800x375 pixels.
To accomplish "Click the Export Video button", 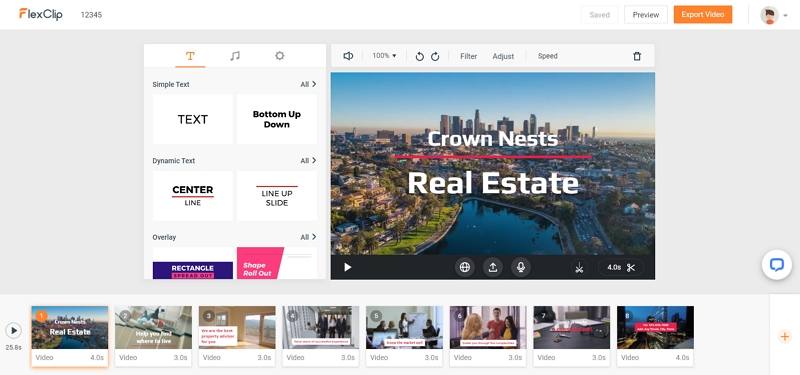I will pyautogui.click(x=703, y=14).
